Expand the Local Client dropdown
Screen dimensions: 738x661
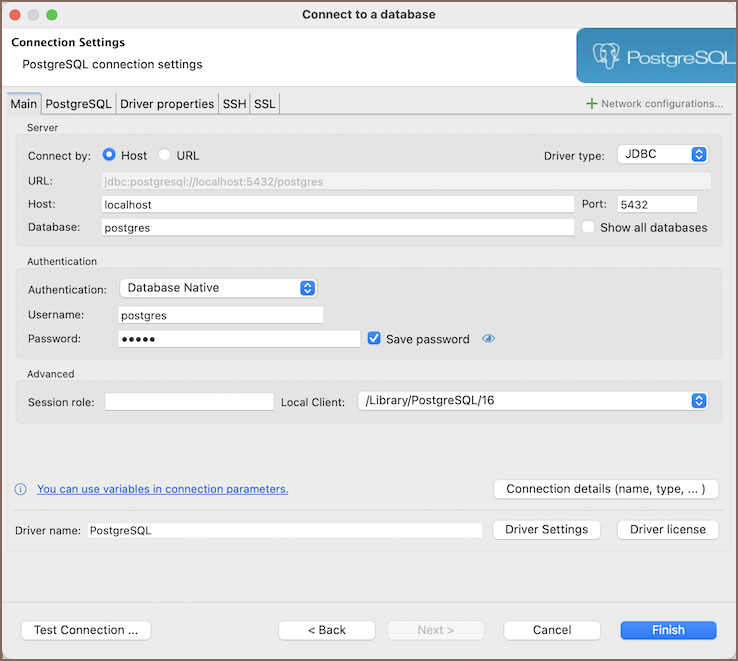pos(533,401)
